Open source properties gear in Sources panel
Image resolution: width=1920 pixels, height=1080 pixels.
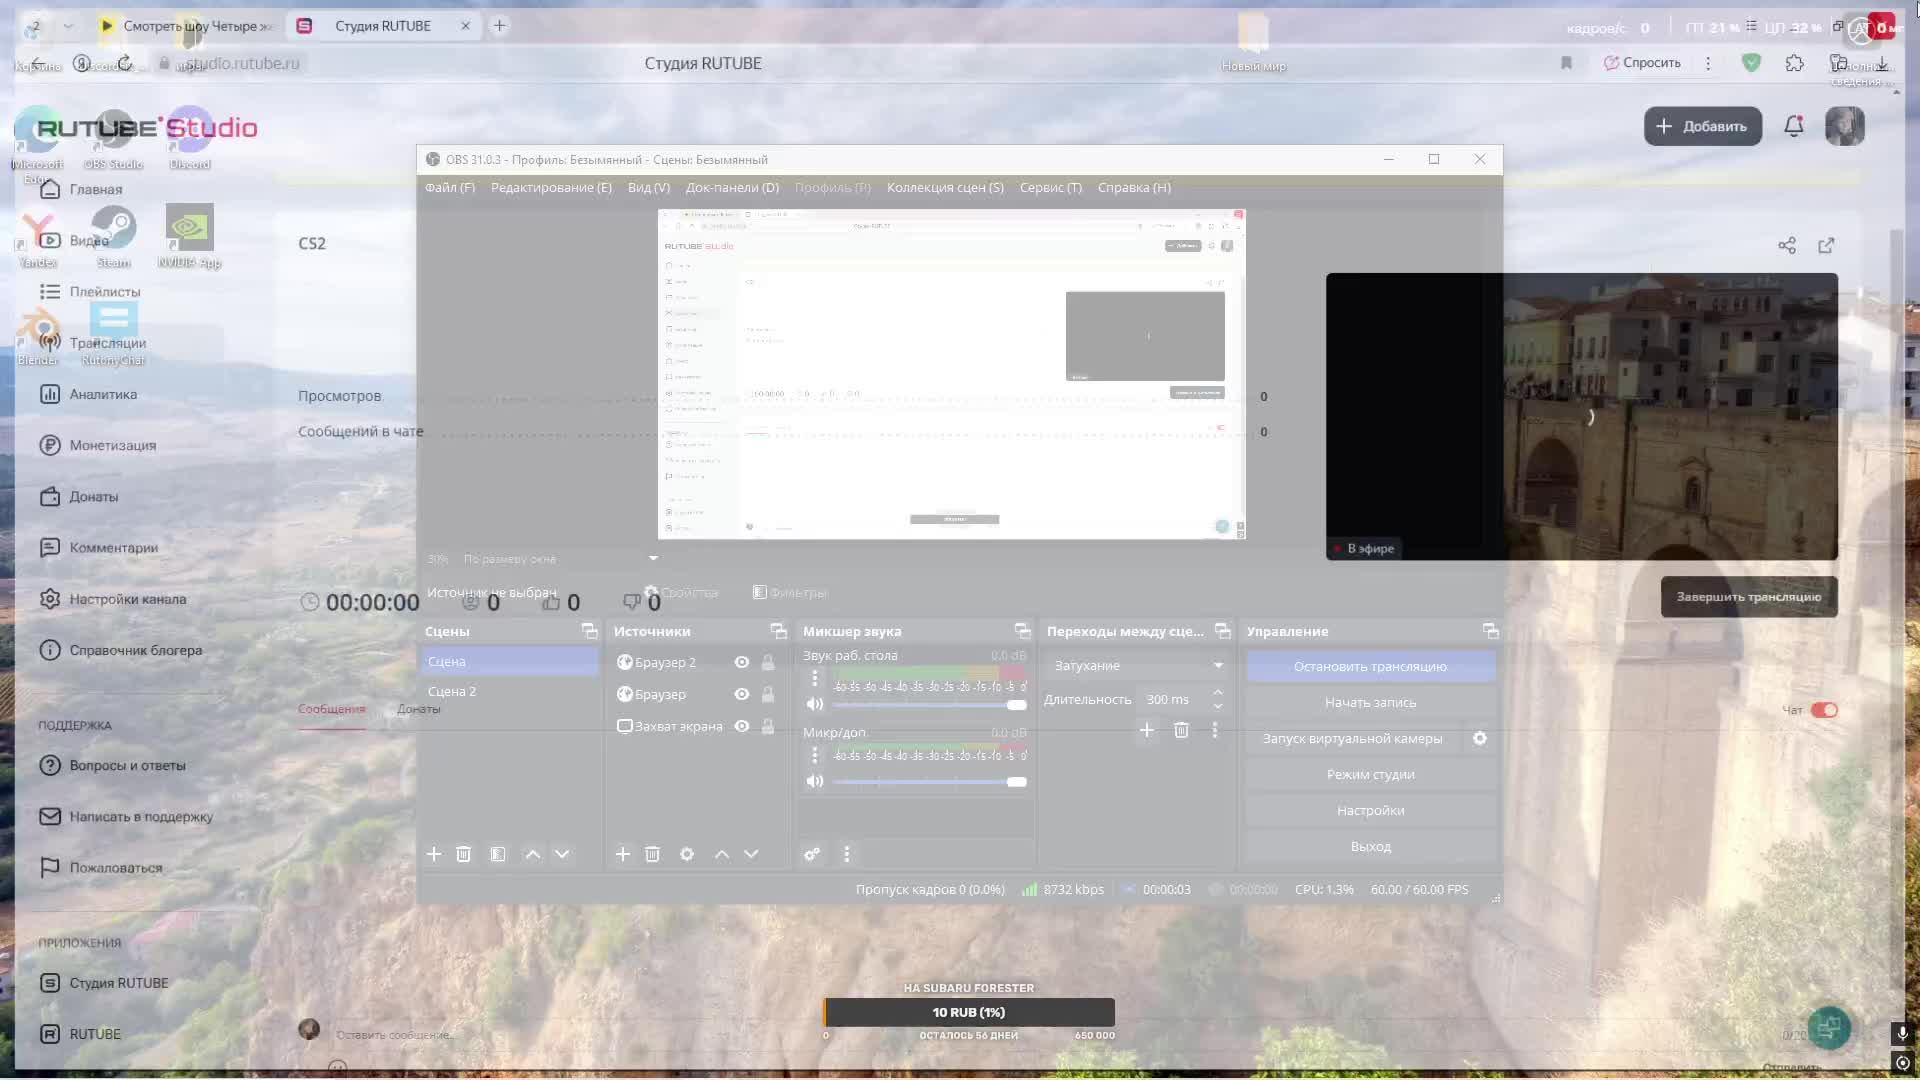coord(687,854)
